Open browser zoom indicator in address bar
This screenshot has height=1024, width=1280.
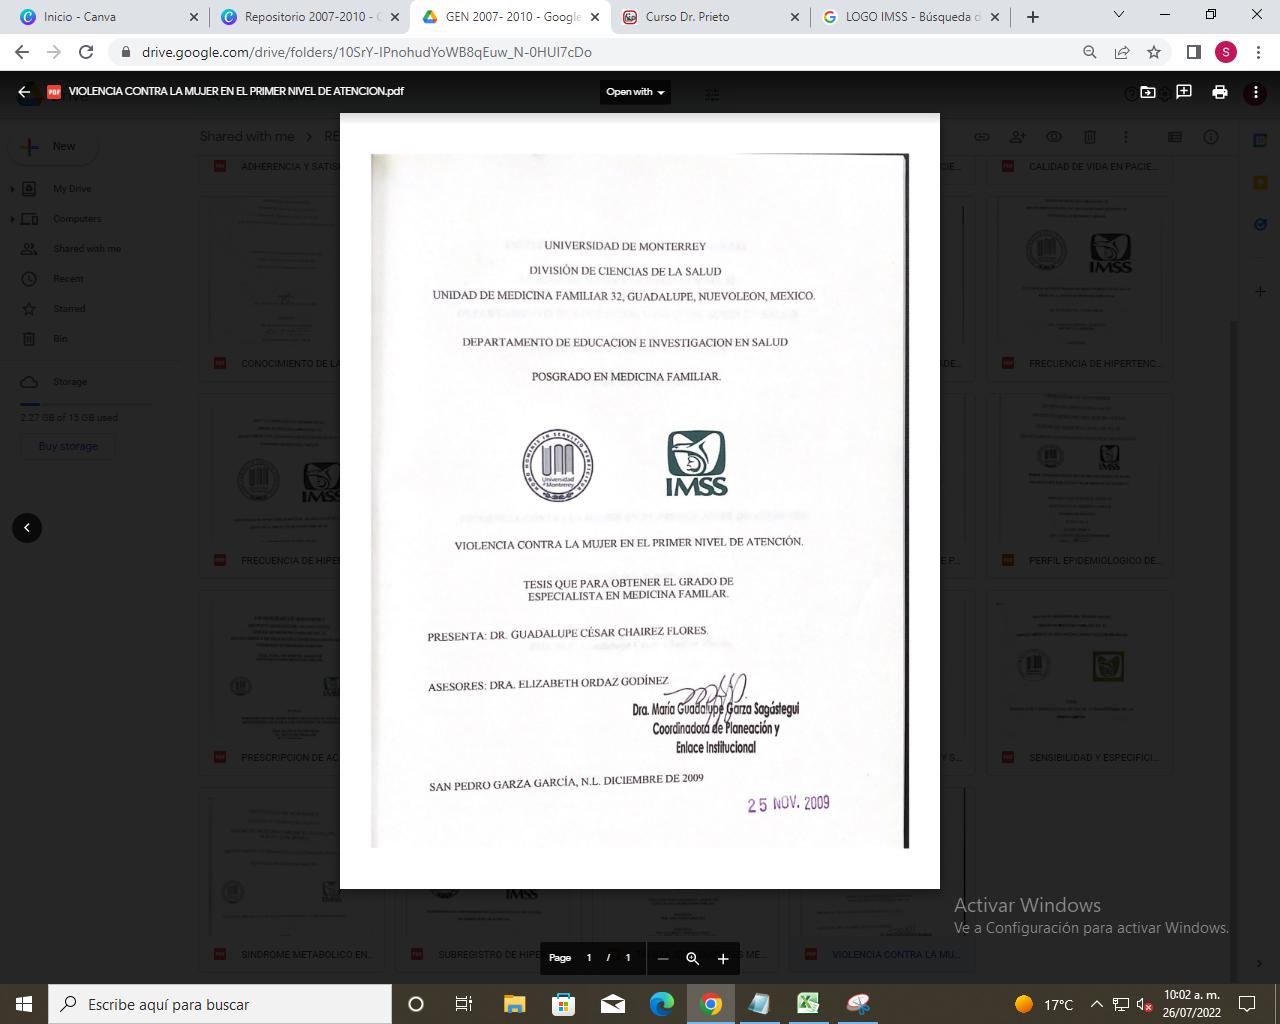[1090, 52]
